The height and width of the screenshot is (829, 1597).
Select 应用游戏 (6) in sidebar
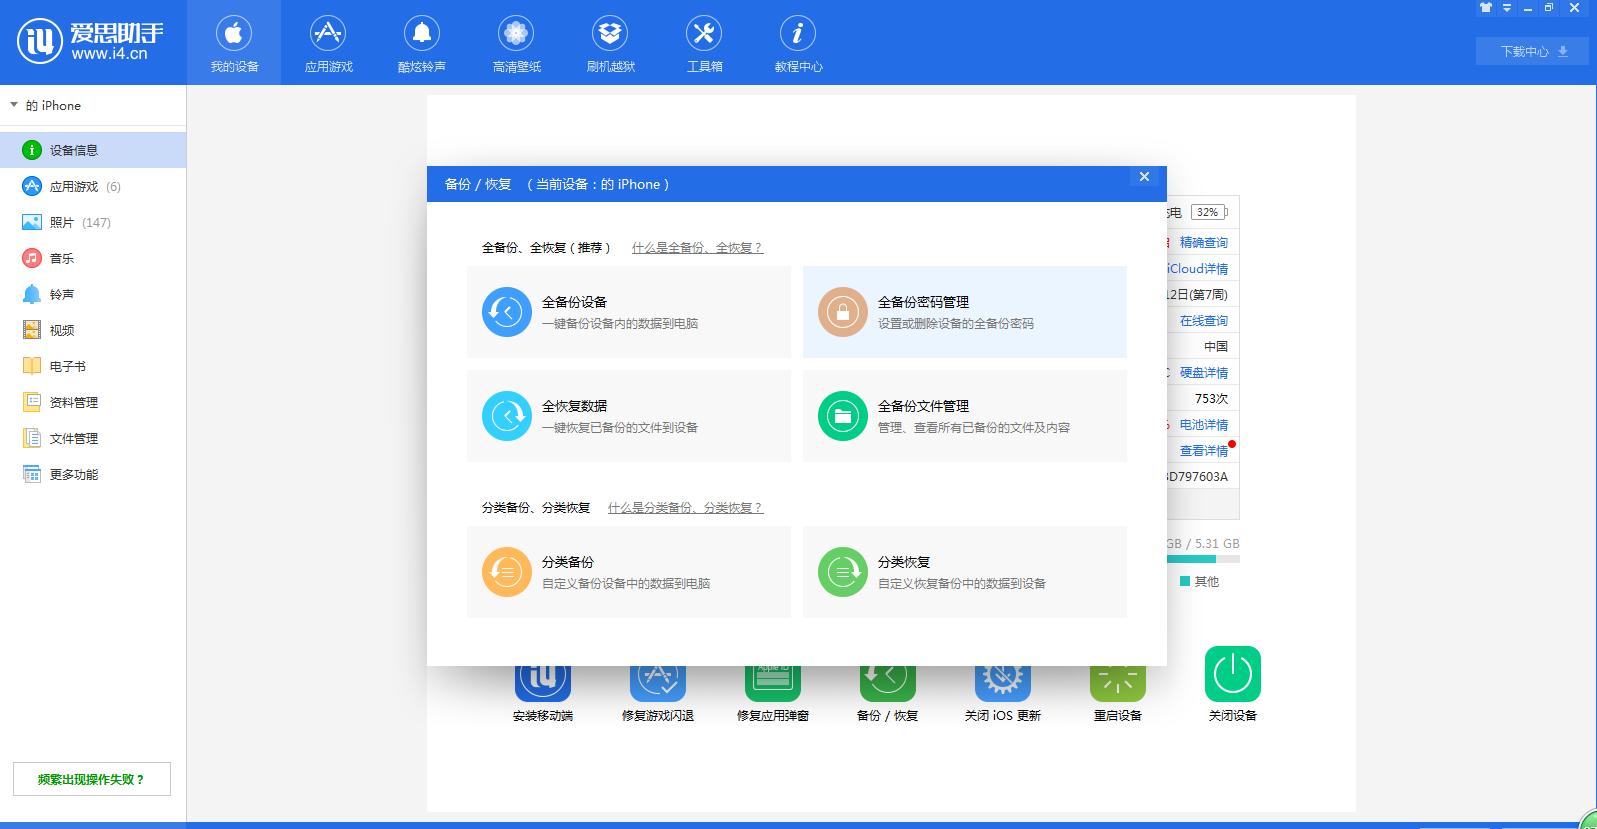(93, 186)
